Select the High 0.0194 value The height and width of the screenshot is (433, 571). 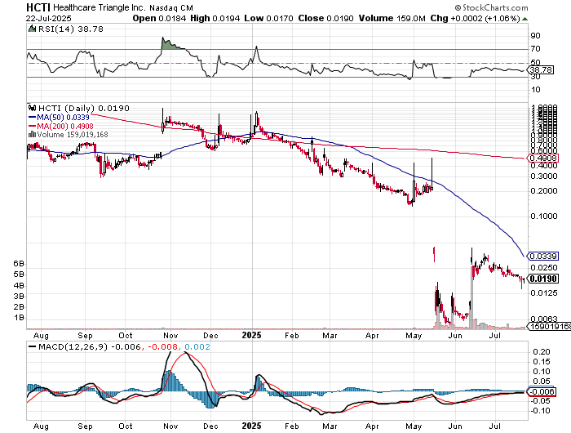tap(215, 18)
